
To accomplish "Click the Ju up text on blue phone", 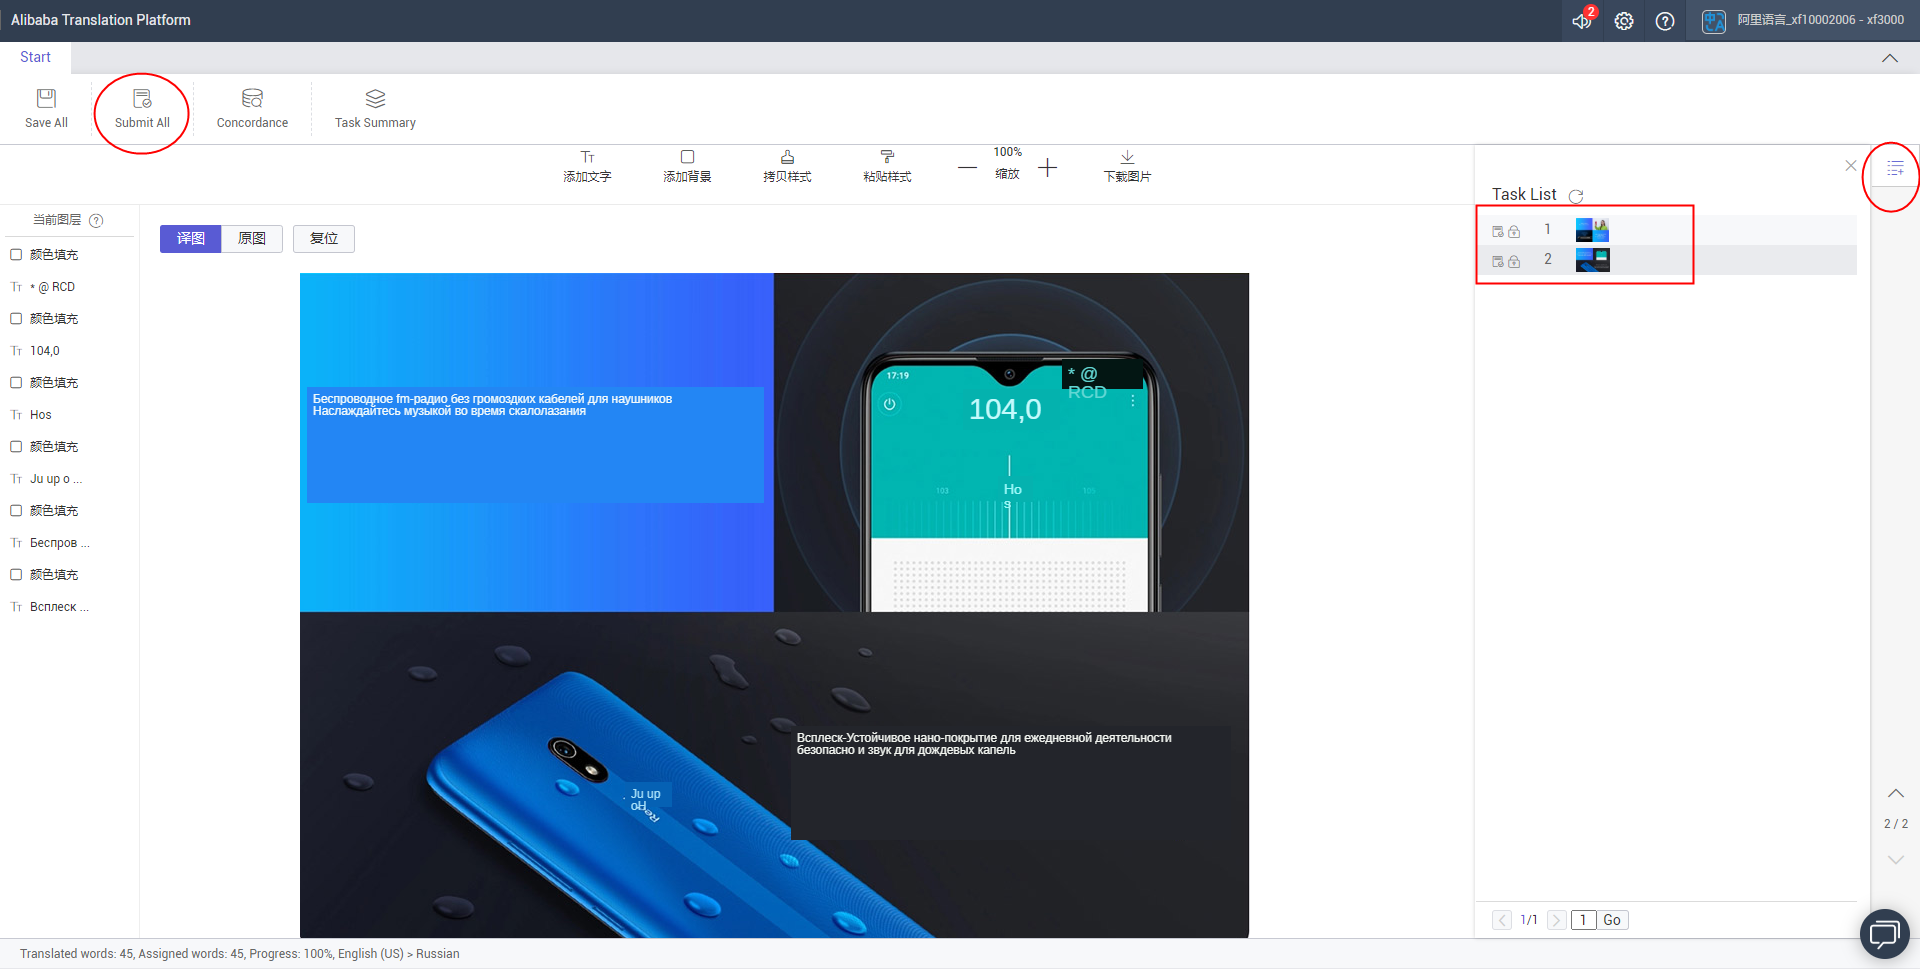I will click(x=645, y=794).
